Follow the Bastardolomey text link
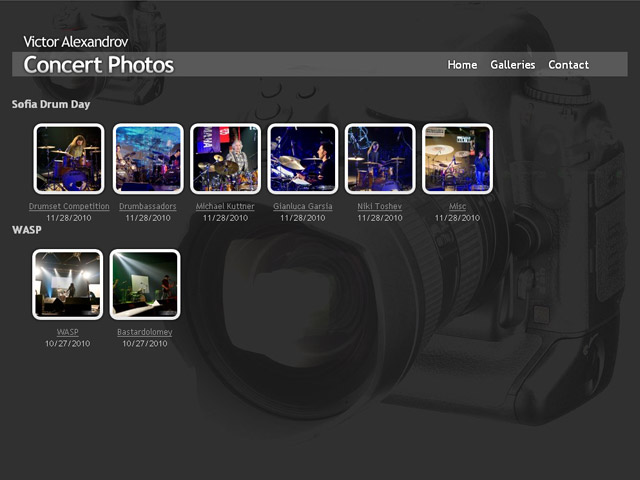Image resolution: width=640 pixels, height=480 pixels. pos(145,332)
